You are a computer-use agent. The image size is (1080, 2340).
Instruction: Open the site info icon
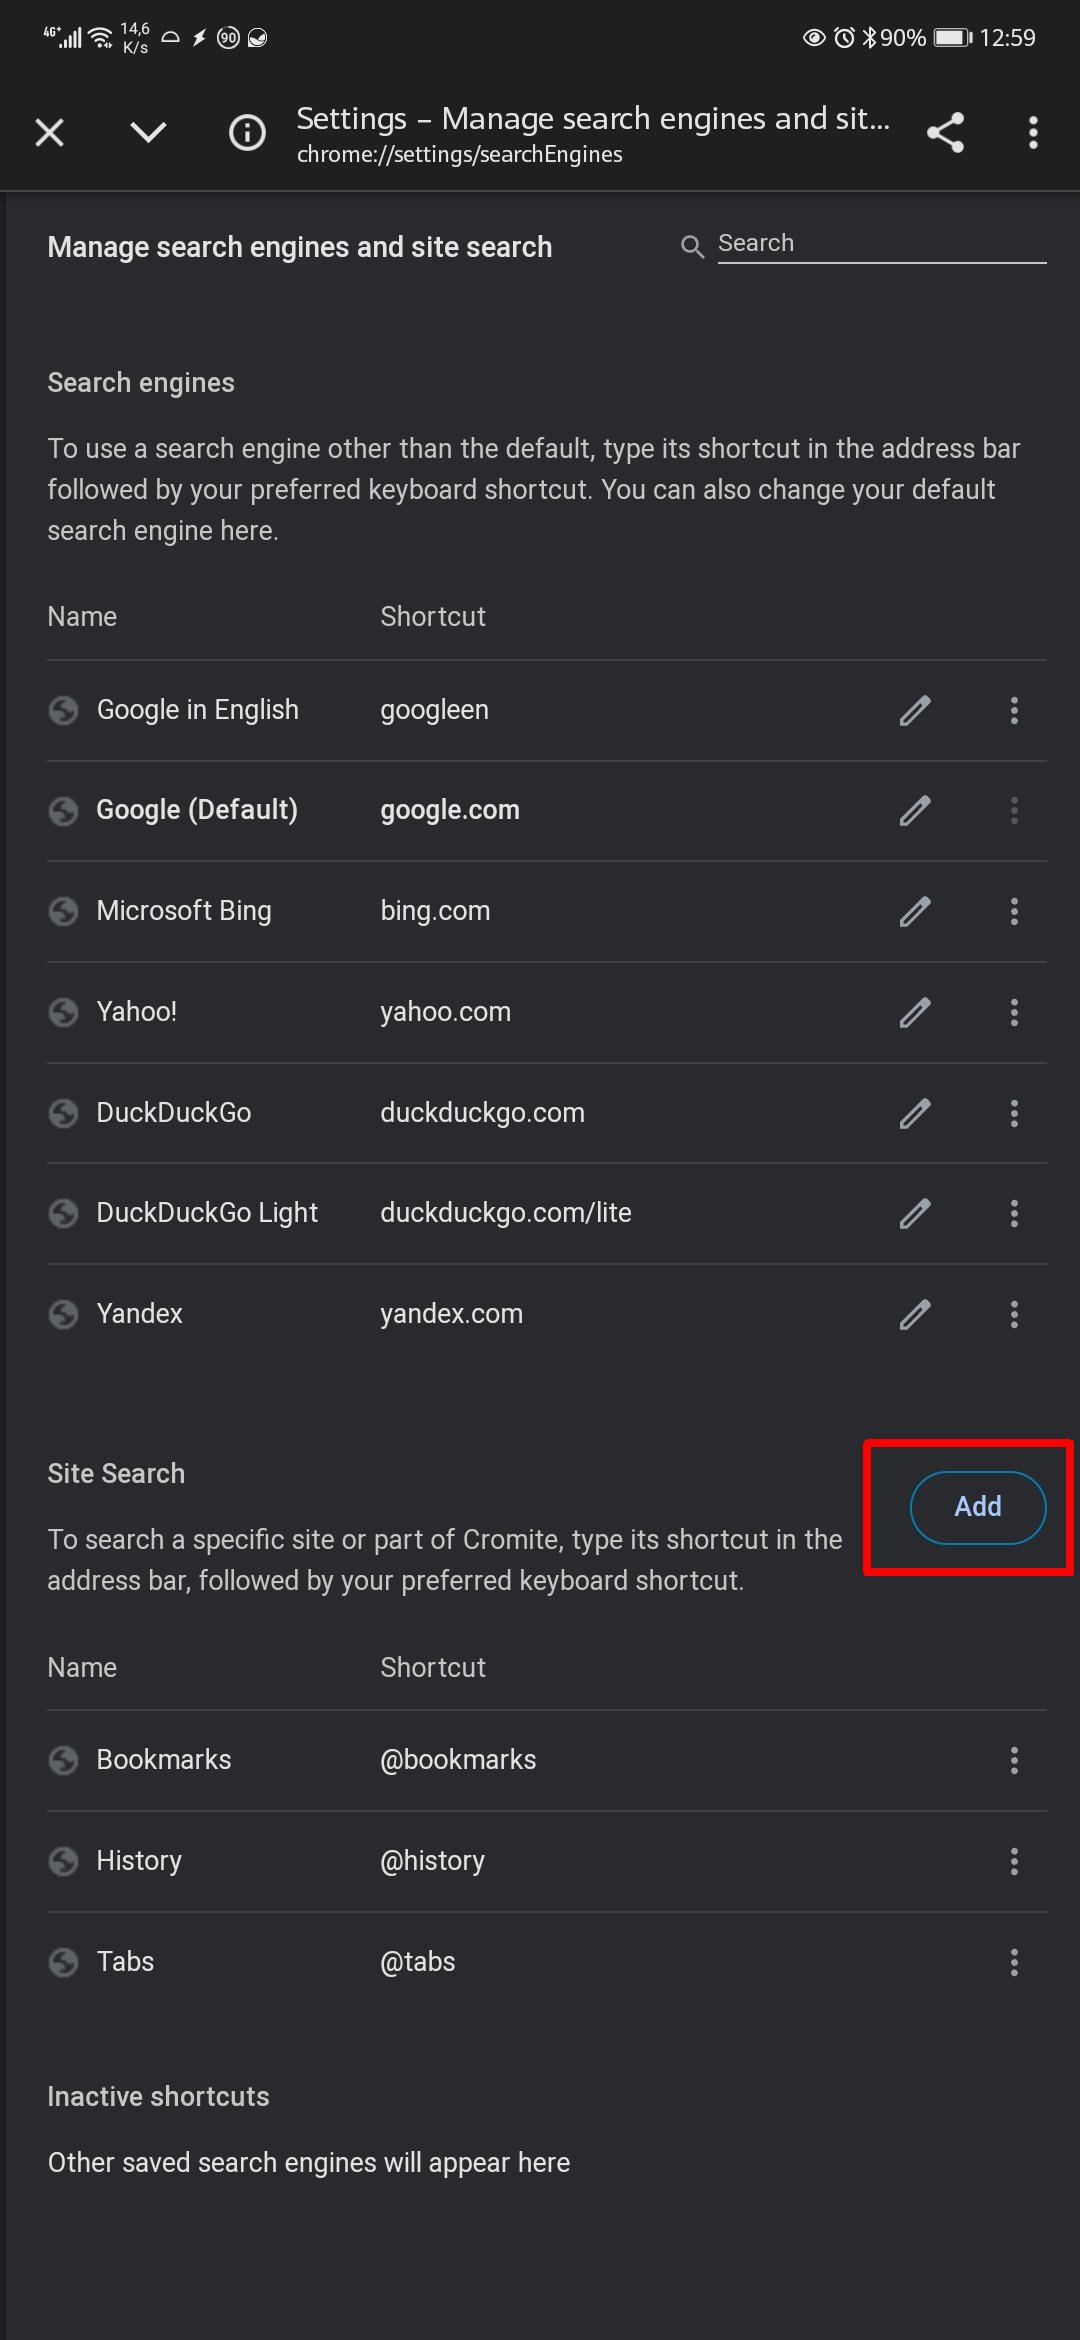[247, 132]
